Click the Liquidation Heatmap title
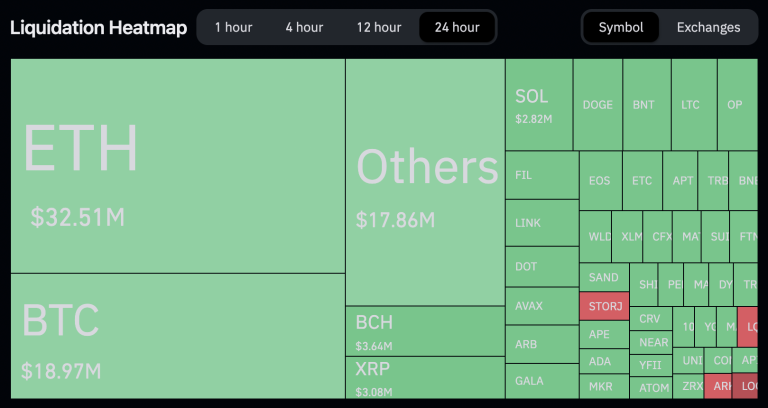This screenshot has height=408, width=768. (x=98, y=27)
